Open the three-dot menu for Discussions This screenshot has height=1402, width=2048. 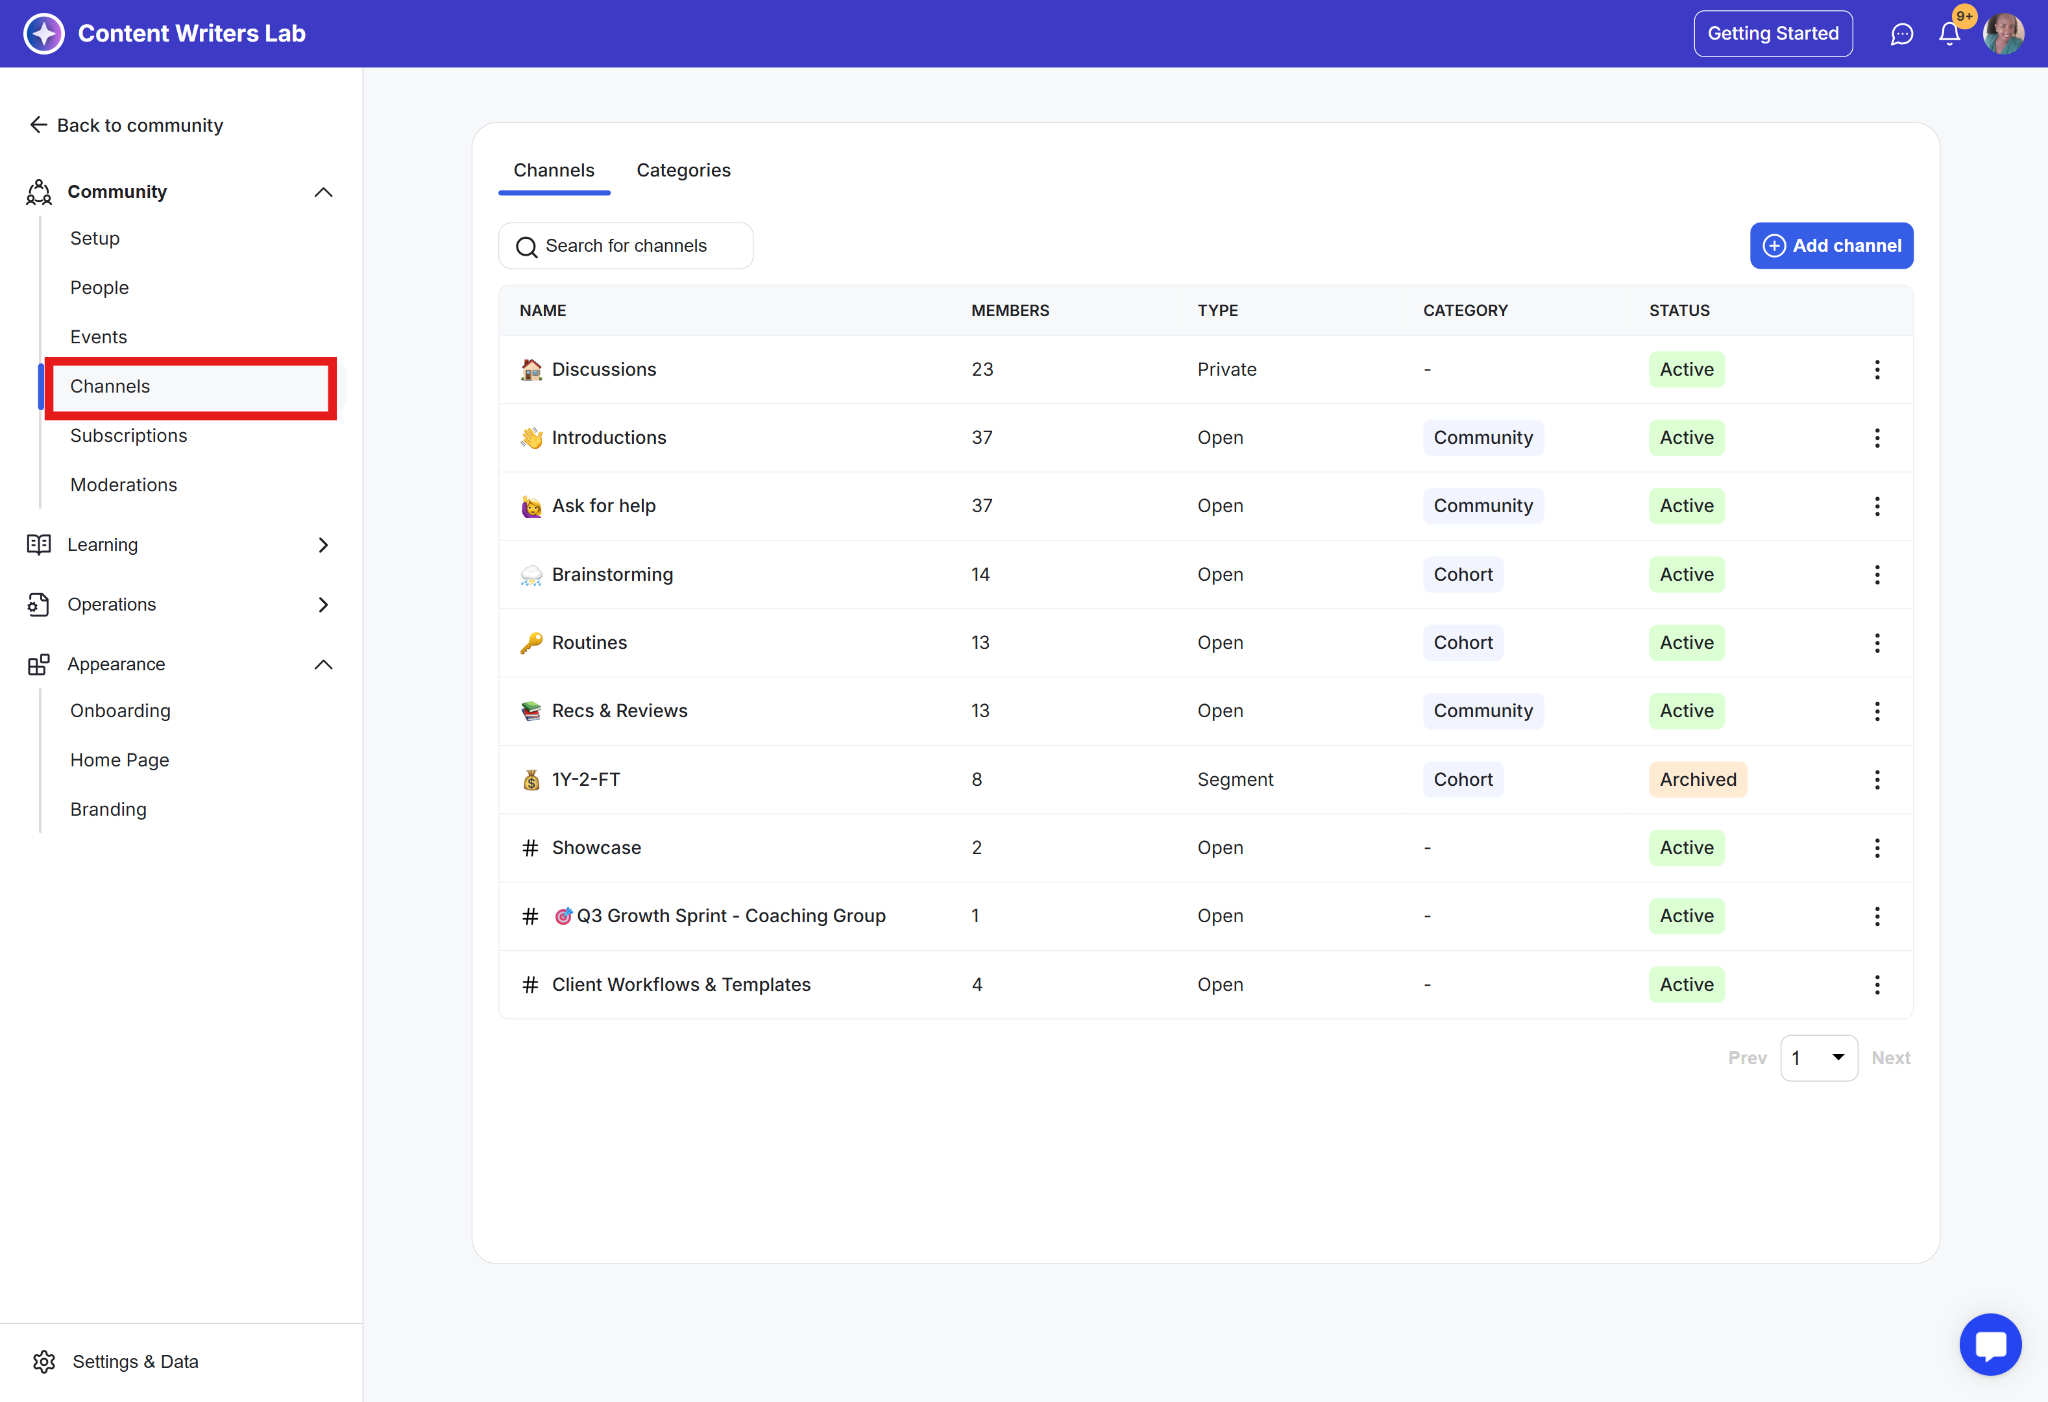1876,370
